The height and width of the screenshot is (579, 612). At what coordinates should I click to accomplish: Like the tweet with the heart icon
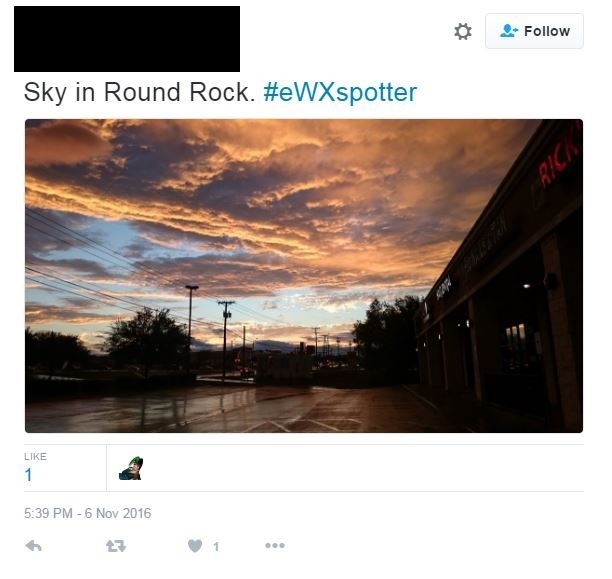[195, 545]
